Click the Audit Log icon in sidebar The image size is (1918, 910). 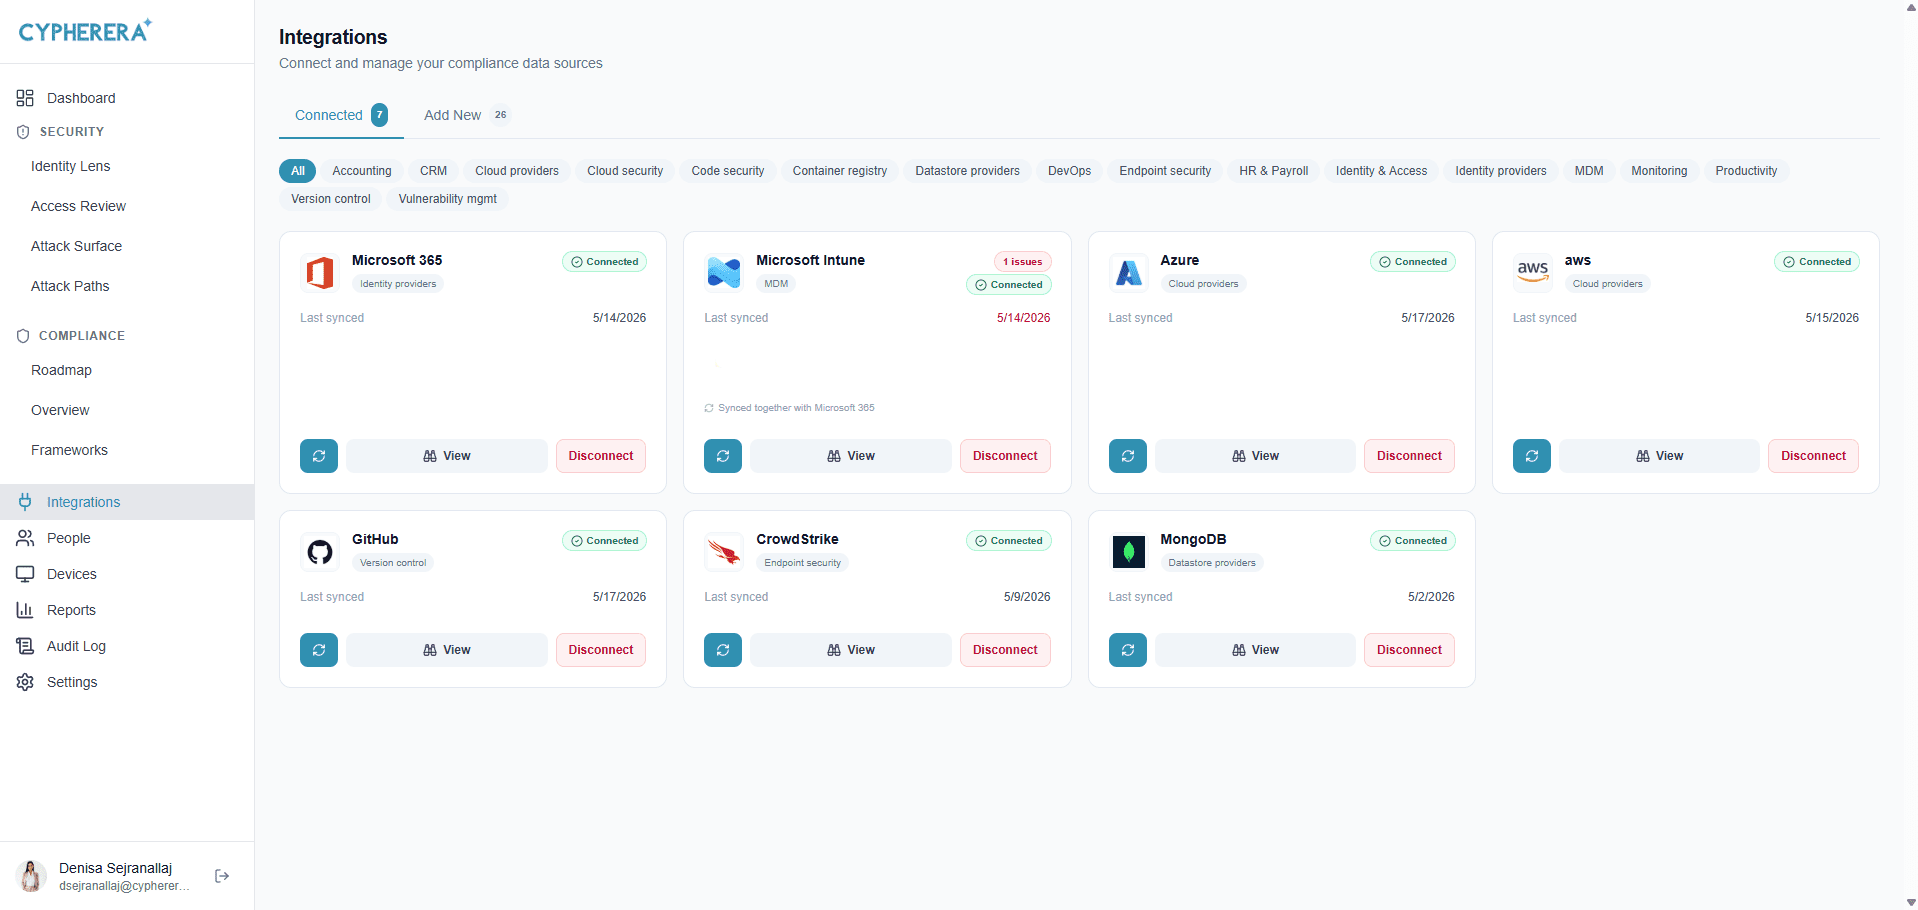(x=25, y=646)
